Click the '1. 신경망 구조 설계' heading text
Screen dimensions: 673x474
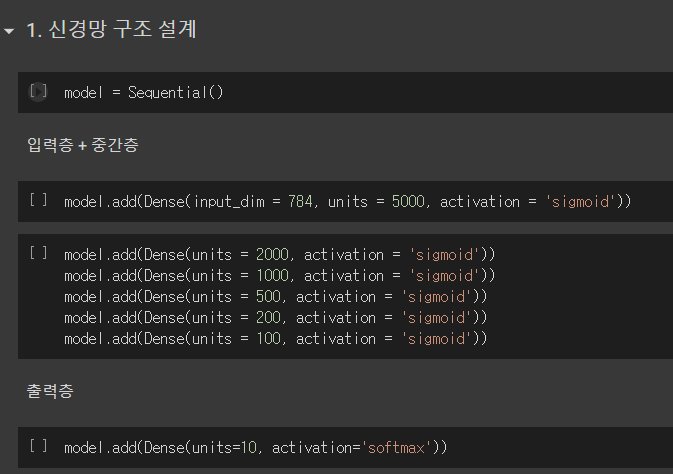point(112,30)
